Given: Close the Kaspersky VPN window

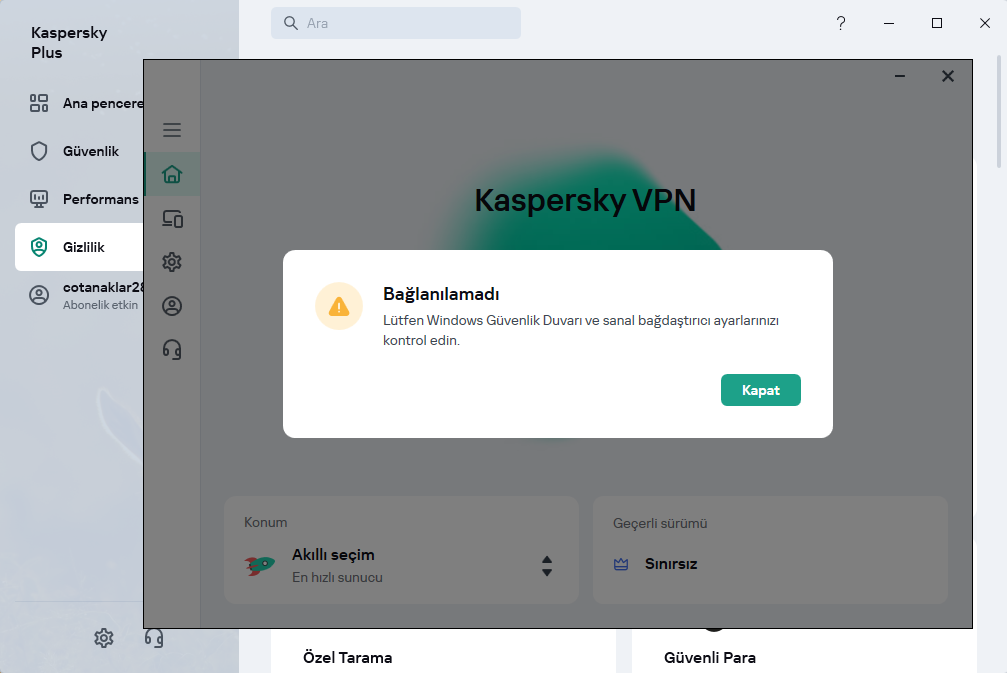Looking at the screenshot, I should coord(947,76).
